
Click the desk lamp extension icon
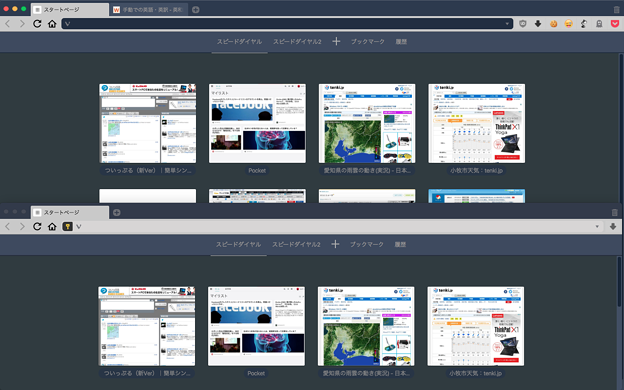tap(583, 24)
